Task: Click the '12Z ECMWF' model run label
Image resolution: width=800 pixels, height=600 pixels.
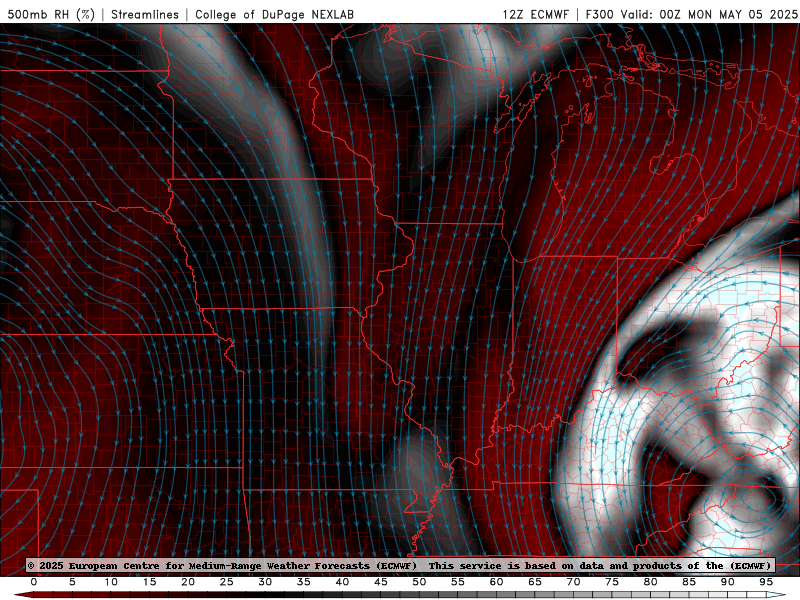Action: tap(535, 14)
